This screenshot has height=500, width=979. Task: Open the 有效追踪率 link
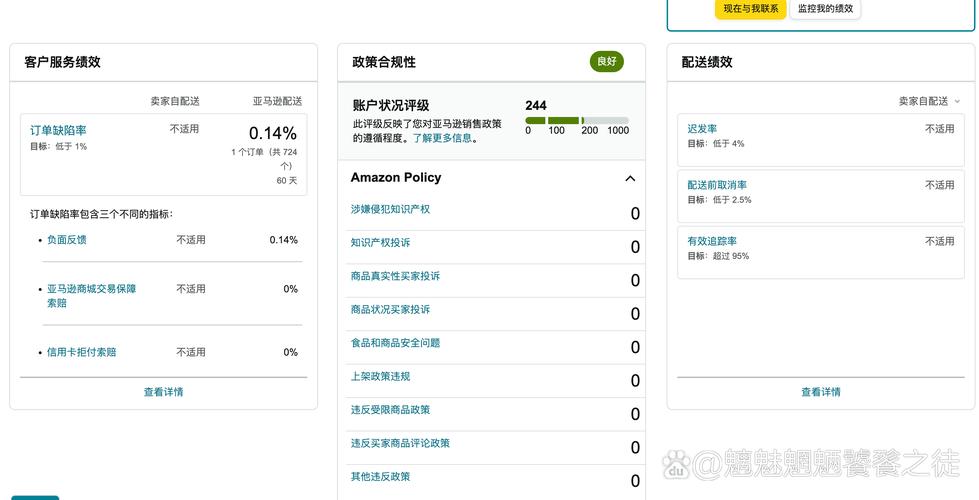[712, 241]
